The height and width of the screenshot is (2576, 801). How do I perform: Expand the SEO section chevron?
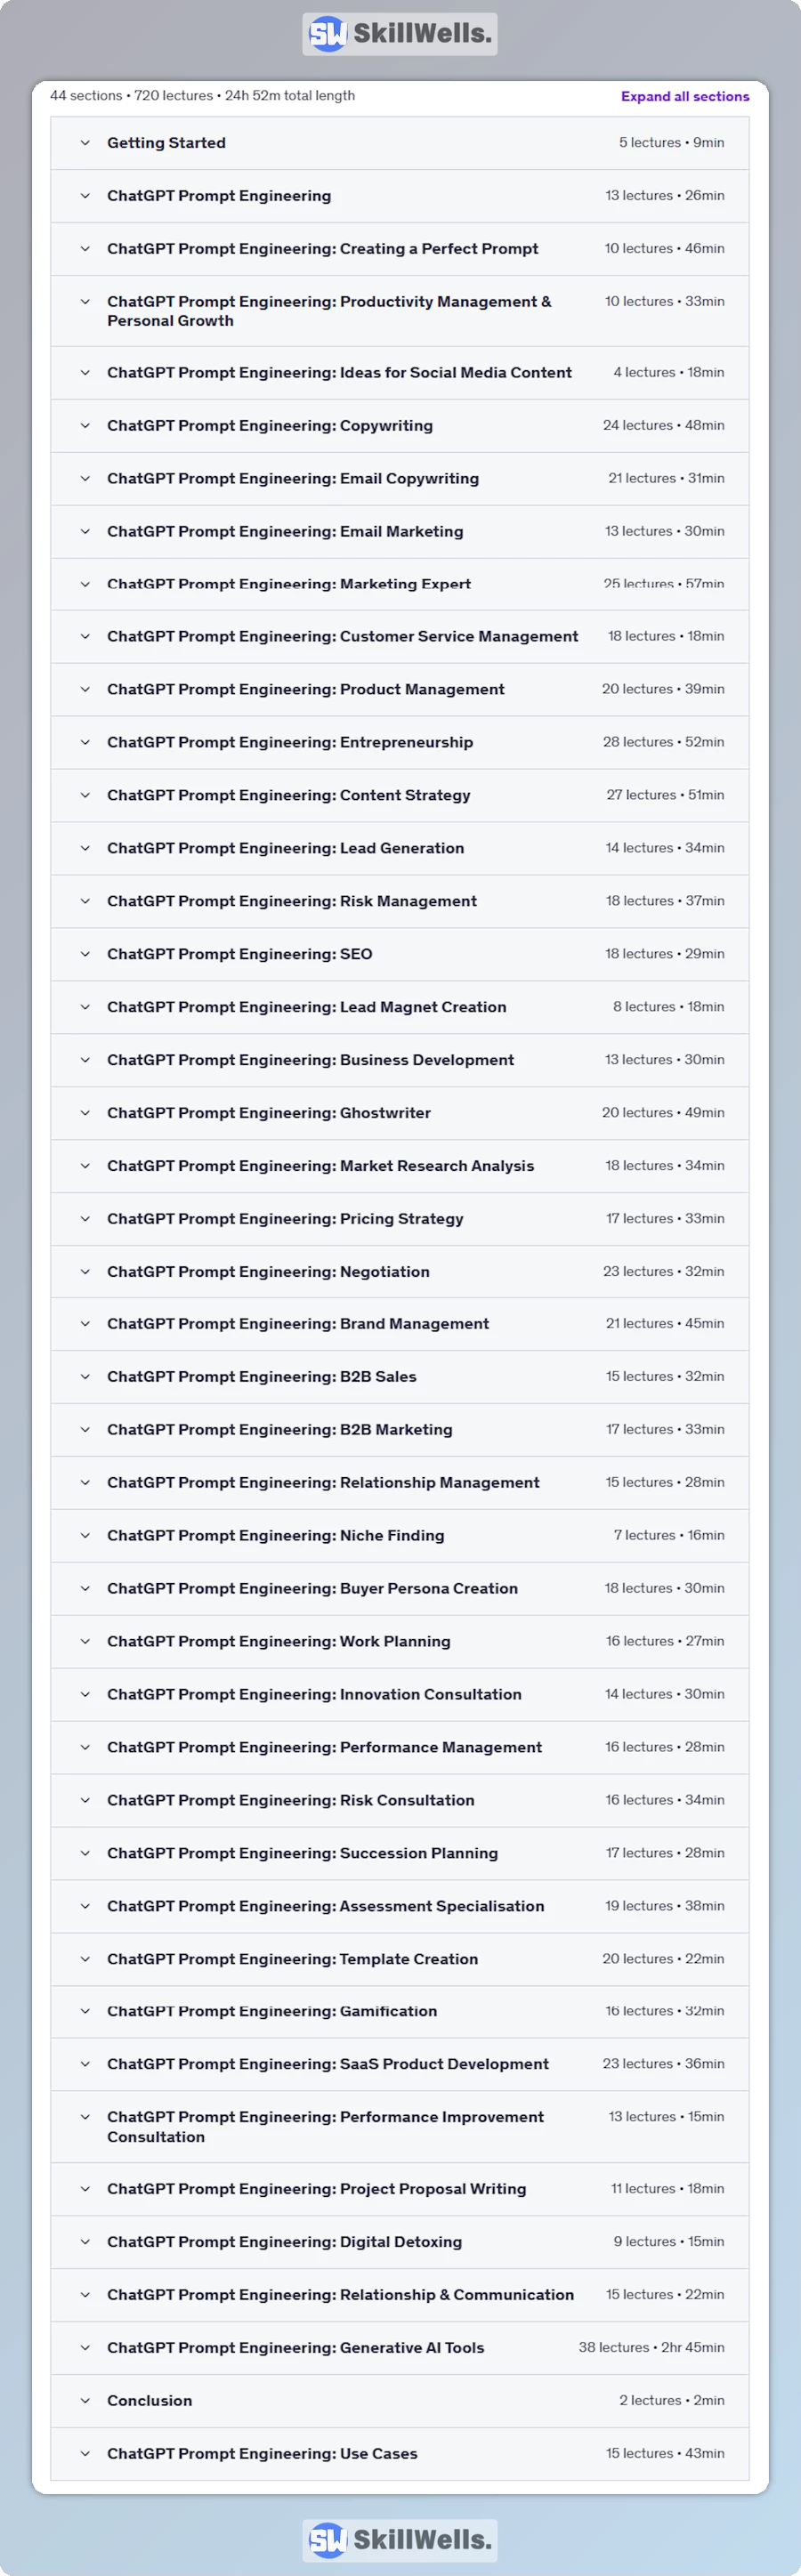coord(85,955)
